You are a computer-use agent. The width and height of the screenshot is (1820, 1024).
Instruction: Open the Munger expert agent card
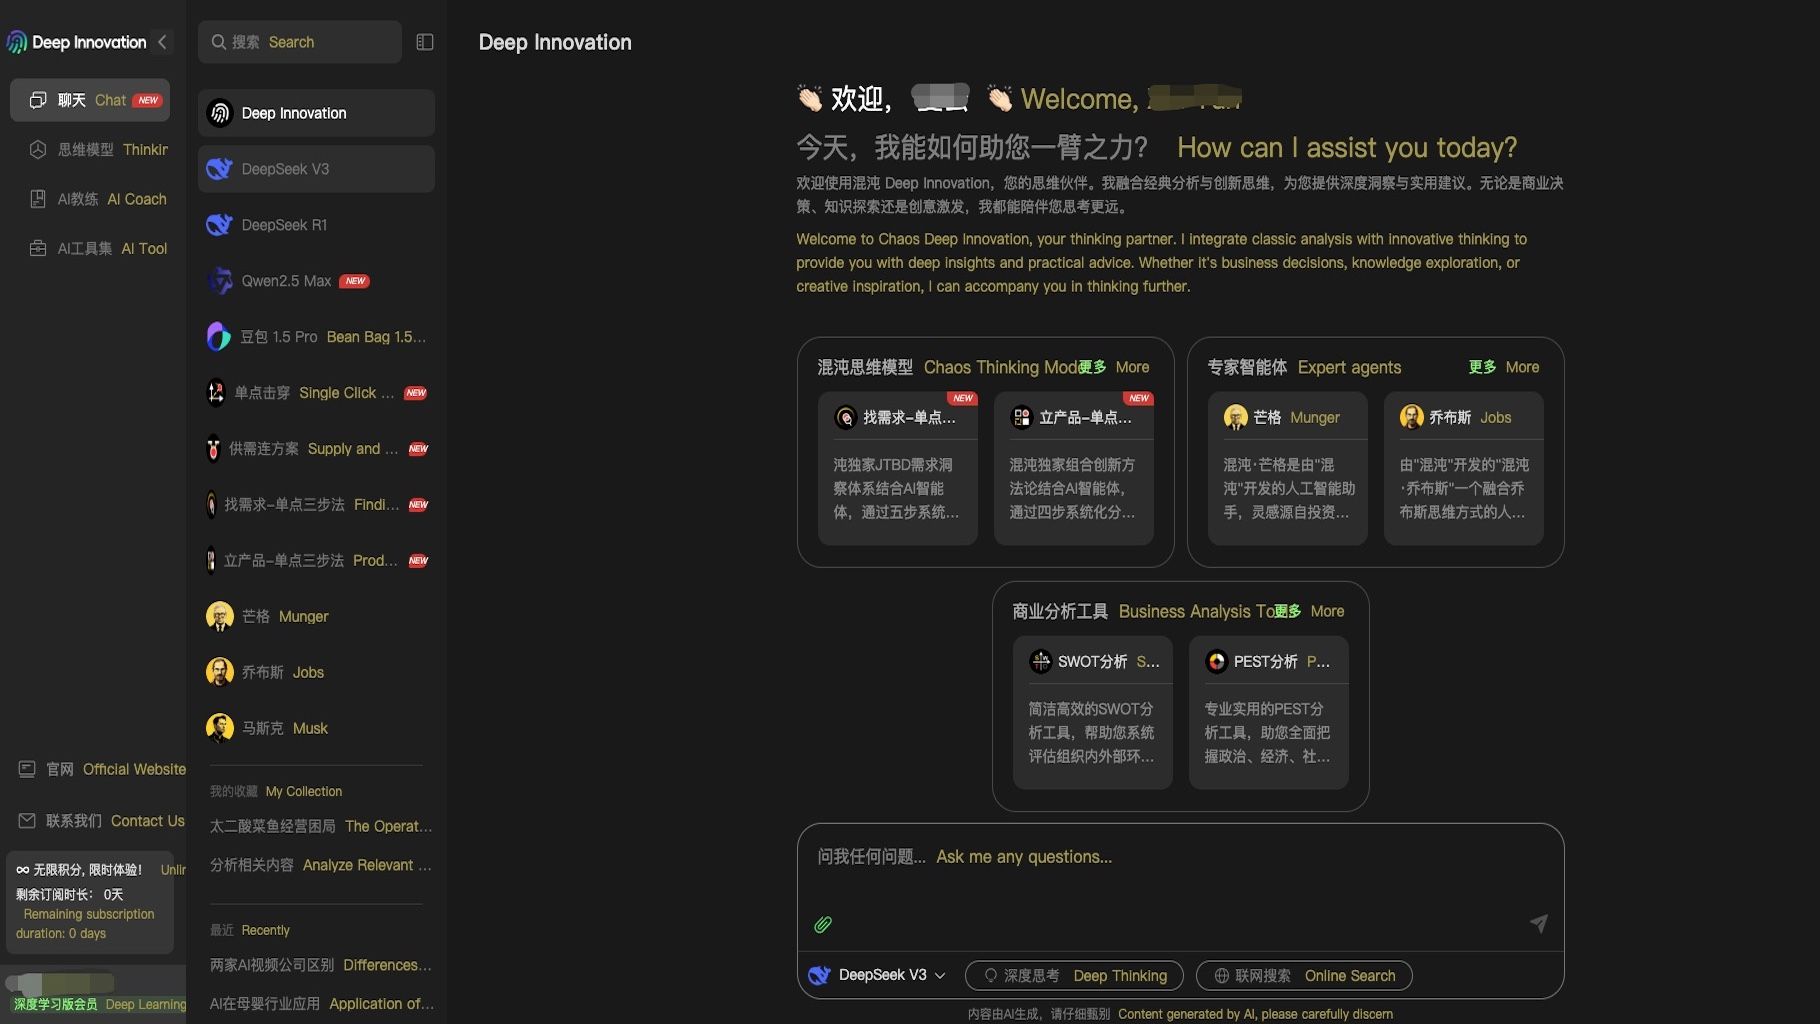(1288, 468)
